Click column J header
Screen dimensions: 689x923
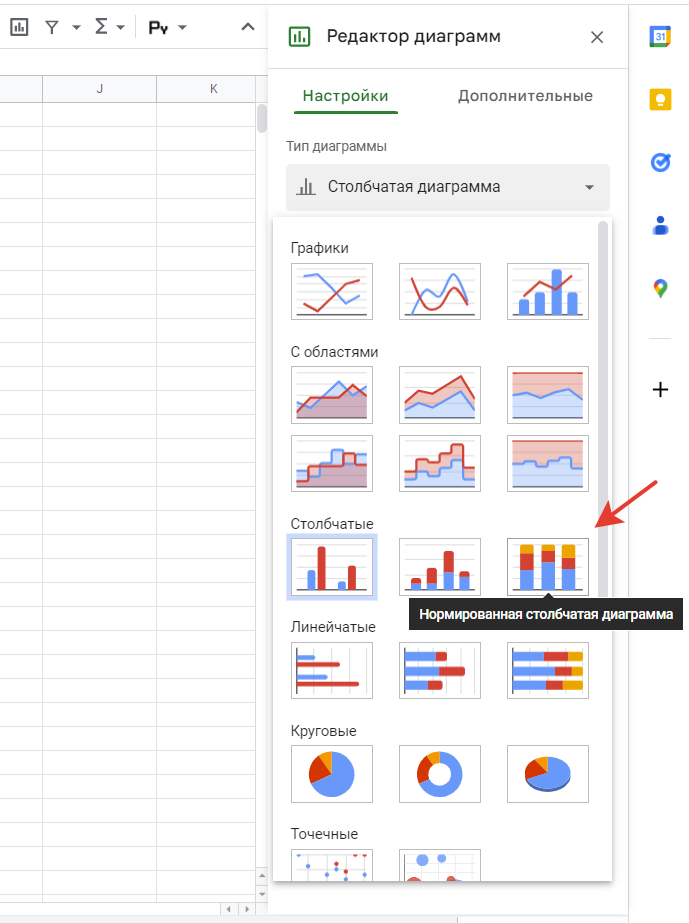(x=99, y=89)
